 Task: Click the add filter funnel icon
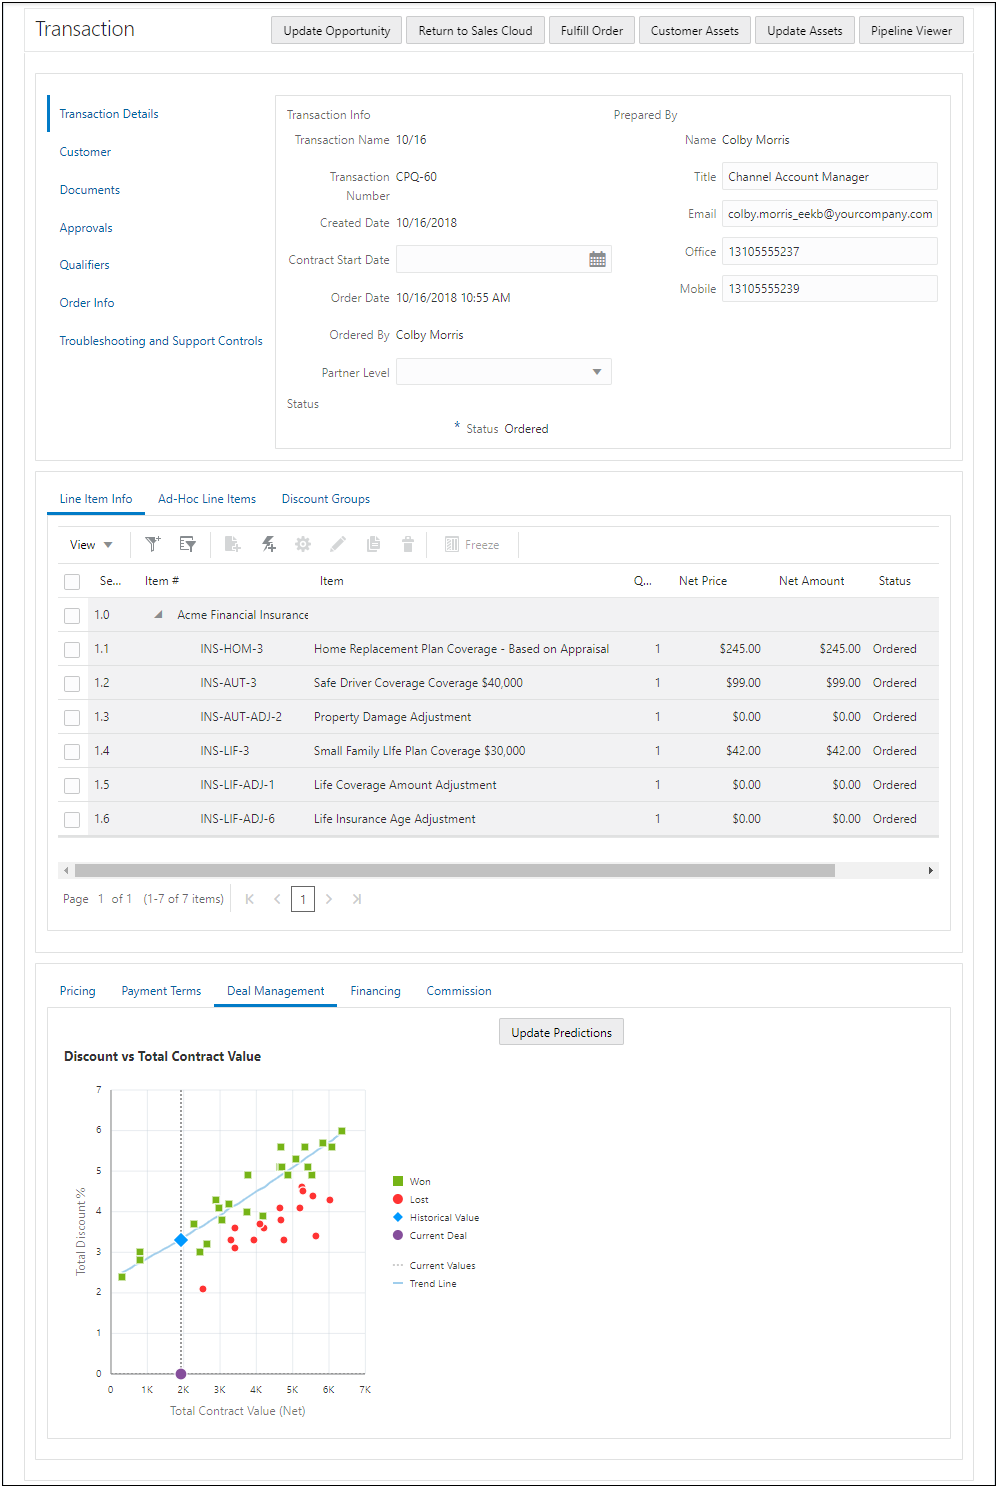point(153,544)
